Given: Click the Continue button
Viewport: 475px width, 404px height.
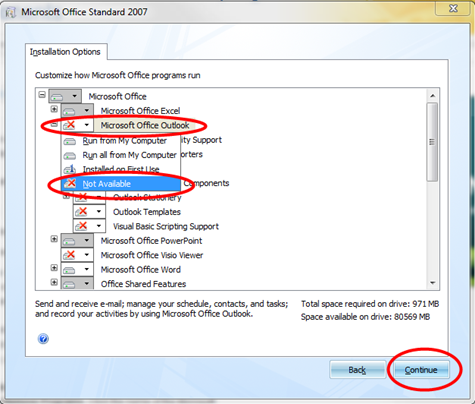Looking at the screenshot, I should click(421, 370).
